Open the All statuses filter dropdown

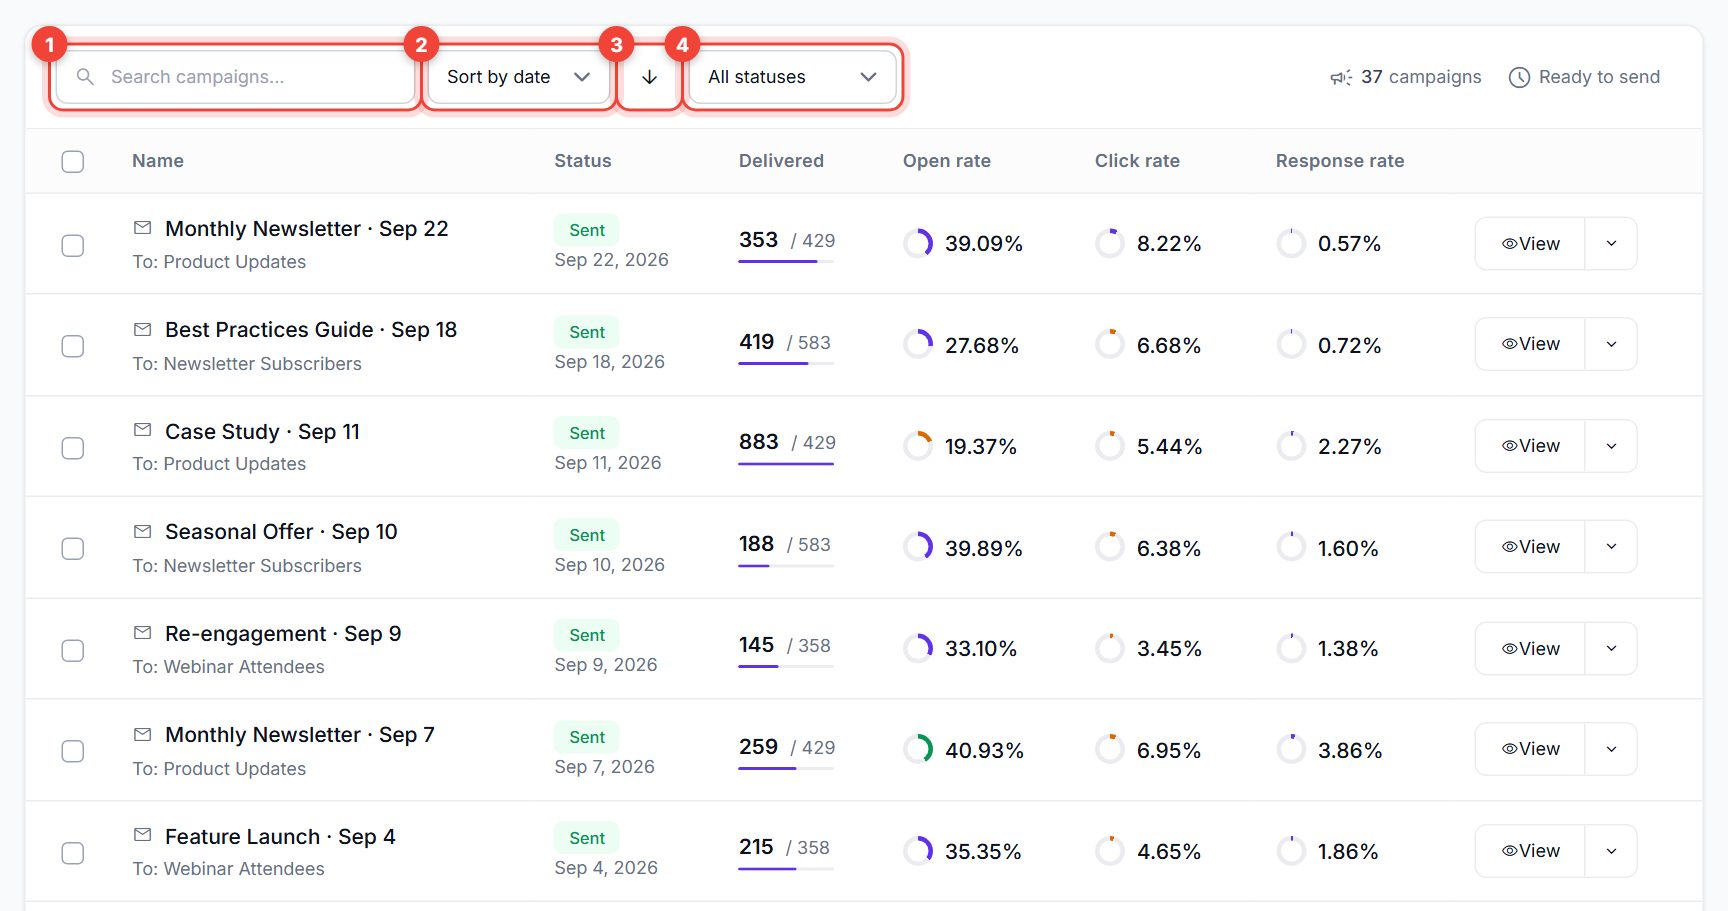pyautogui.click(x=792, y=77)
